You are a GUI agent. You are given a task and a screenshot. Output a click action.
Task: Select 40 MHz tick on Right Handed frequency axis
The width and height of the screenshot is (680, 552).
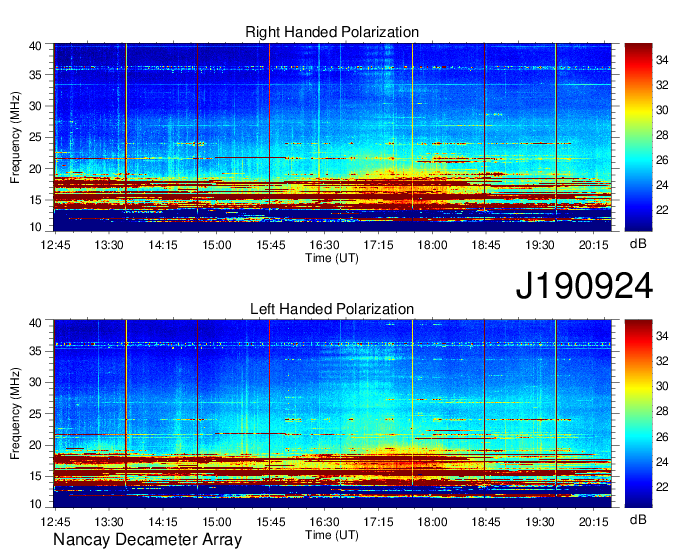36,46
